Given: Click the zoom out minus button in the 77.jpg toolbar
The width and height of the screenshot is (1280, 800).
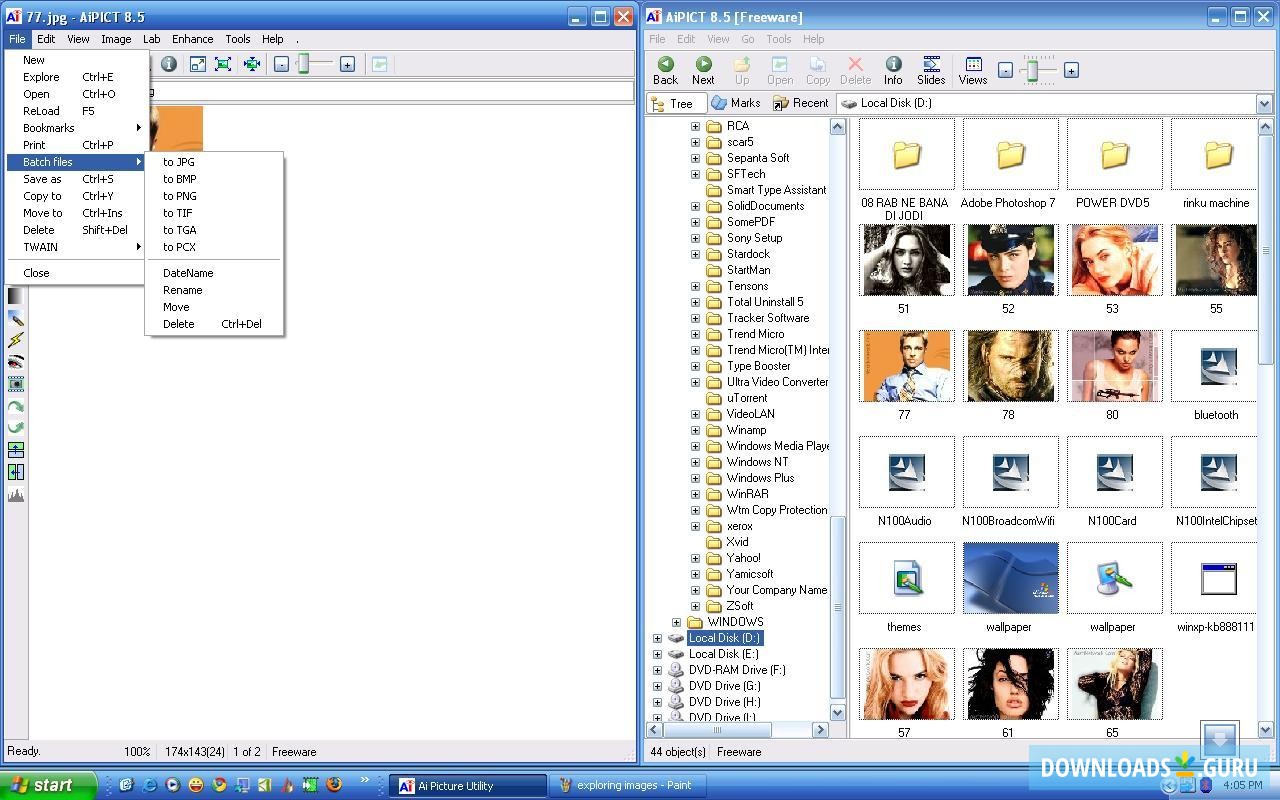Looking at the screenshot, I should click(282, 64).
